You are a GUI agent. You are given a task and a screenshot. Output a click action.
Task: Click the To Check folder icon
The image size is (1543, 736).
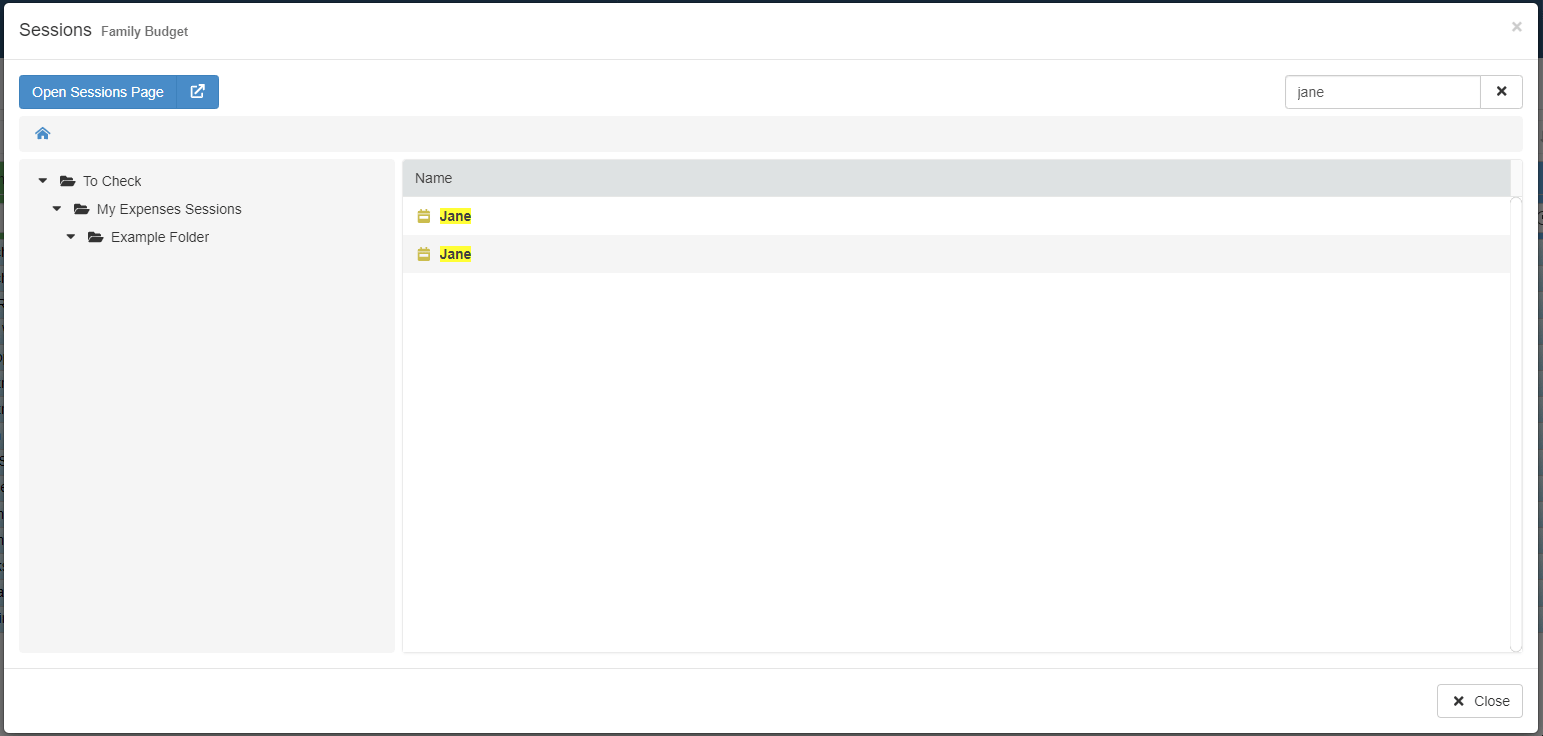pyautogui.click(x=68, y=181)
